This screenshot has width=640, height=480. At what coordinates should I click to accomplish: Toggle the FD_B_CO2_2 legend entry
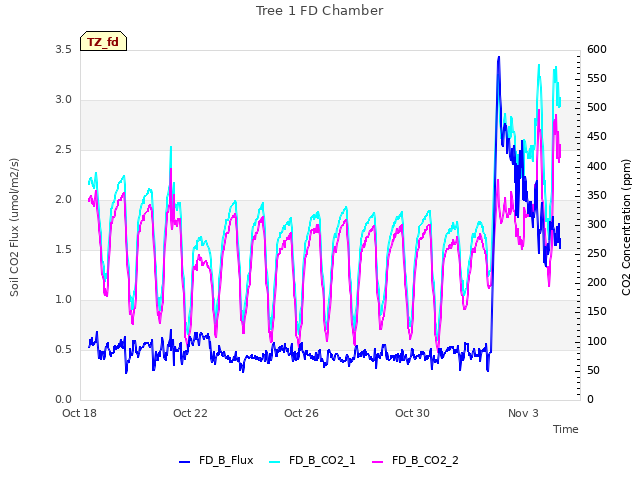point(415,460)
